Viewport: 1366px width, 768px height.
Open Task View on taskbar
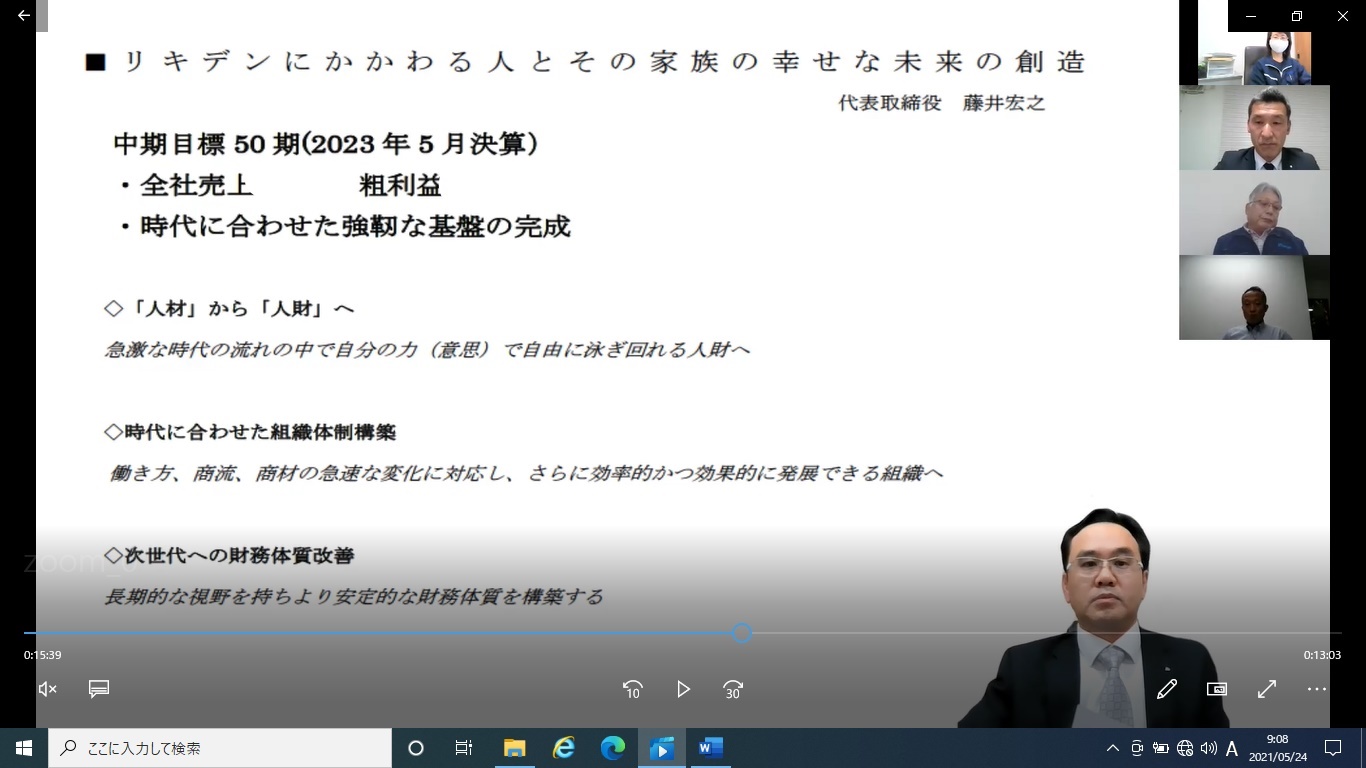464,748
